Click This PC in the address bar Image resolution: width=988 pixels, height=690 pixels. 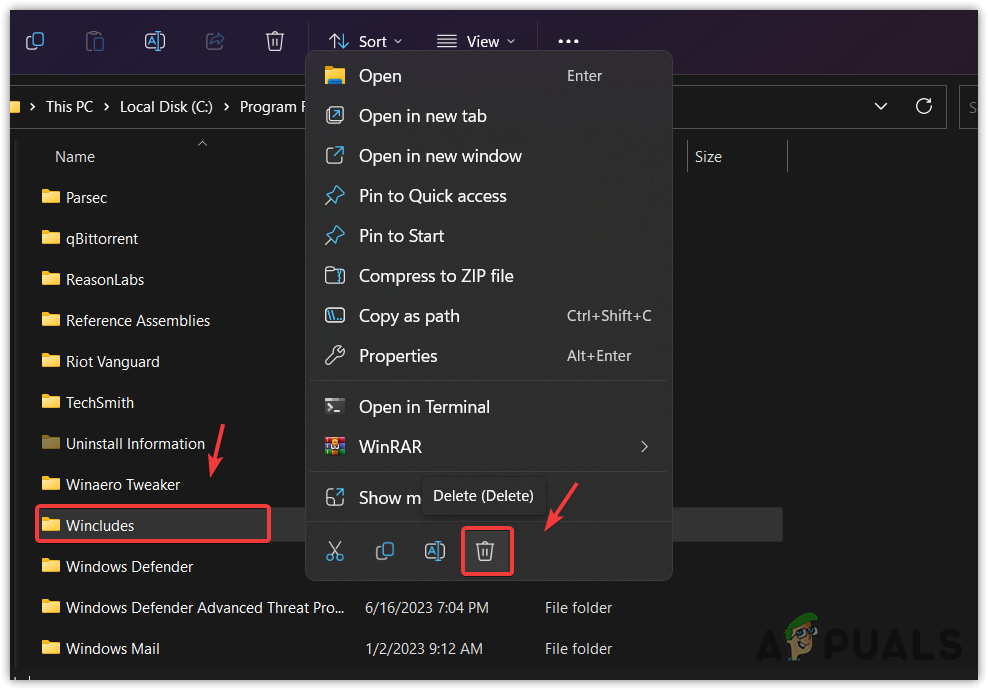click(x=69, y=107)
